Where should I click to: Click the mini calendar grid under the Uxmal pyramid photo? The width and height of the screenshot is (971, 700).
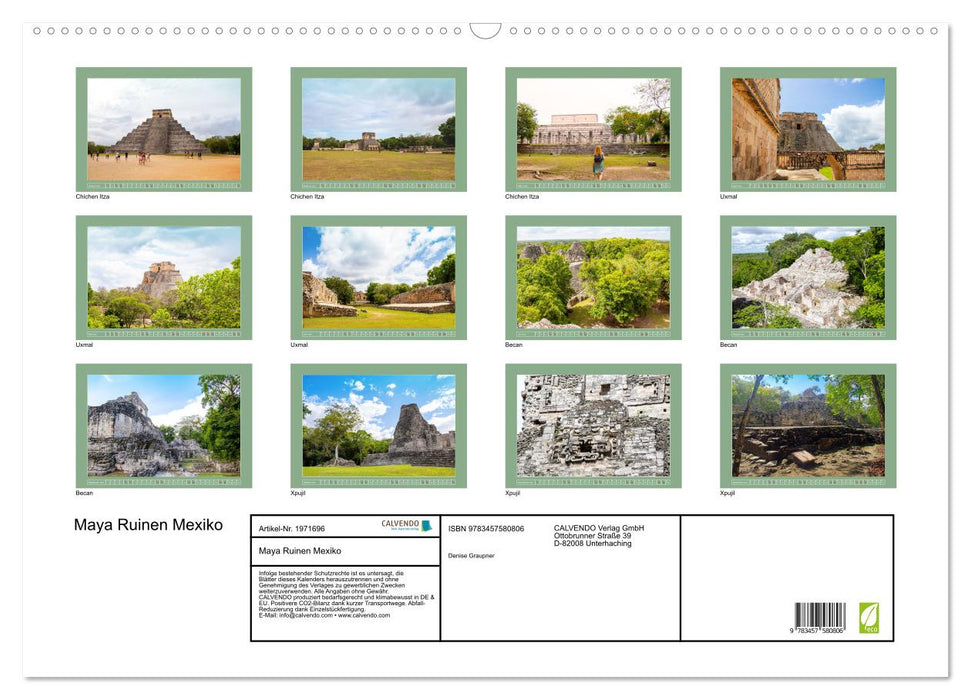tap(163, 332)
